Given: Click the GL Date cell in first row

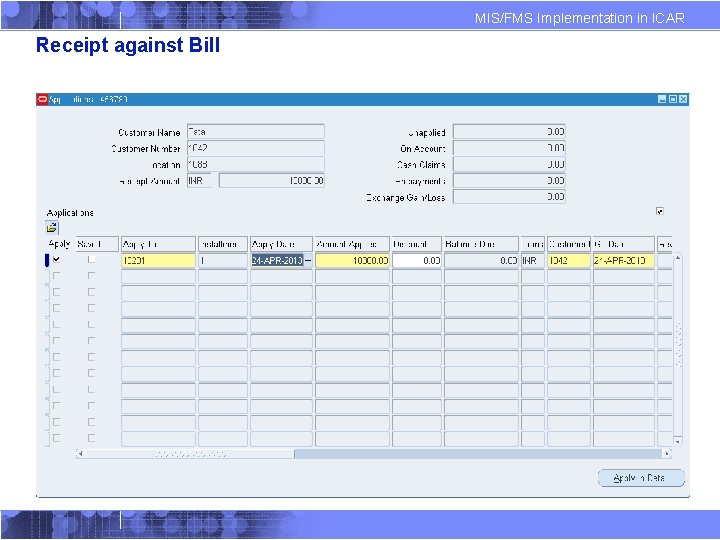Looking at the screenshot, I should 624,261.
